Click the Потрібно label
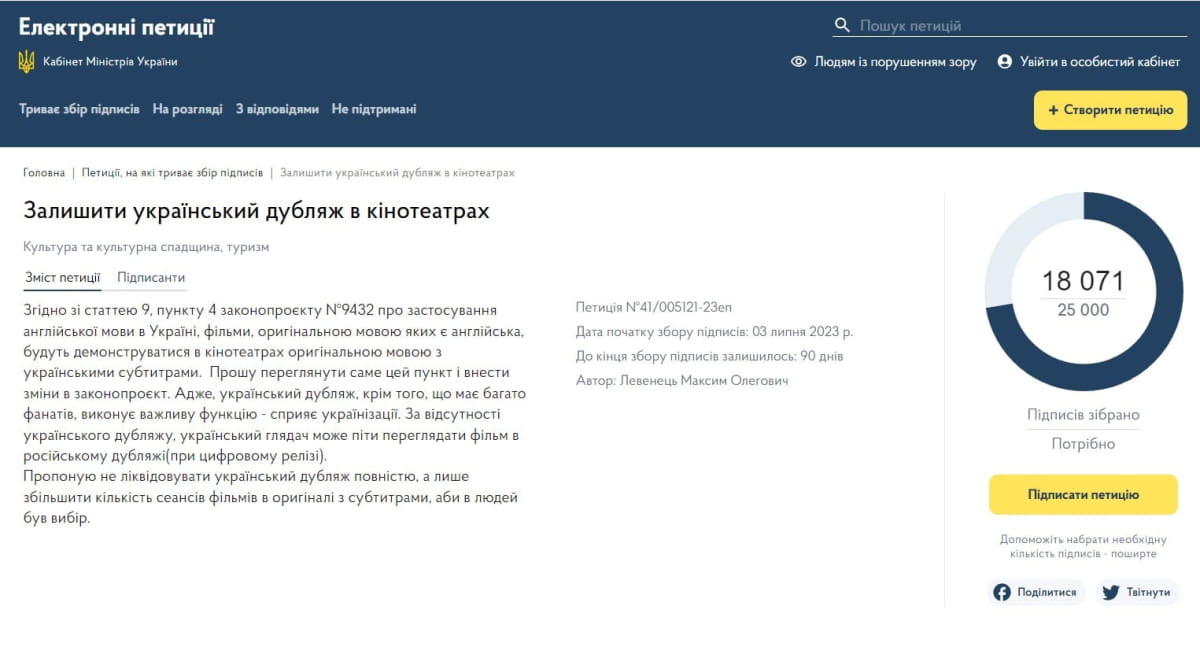This screenshot has height=669, width=1200. coord(1083,444)
